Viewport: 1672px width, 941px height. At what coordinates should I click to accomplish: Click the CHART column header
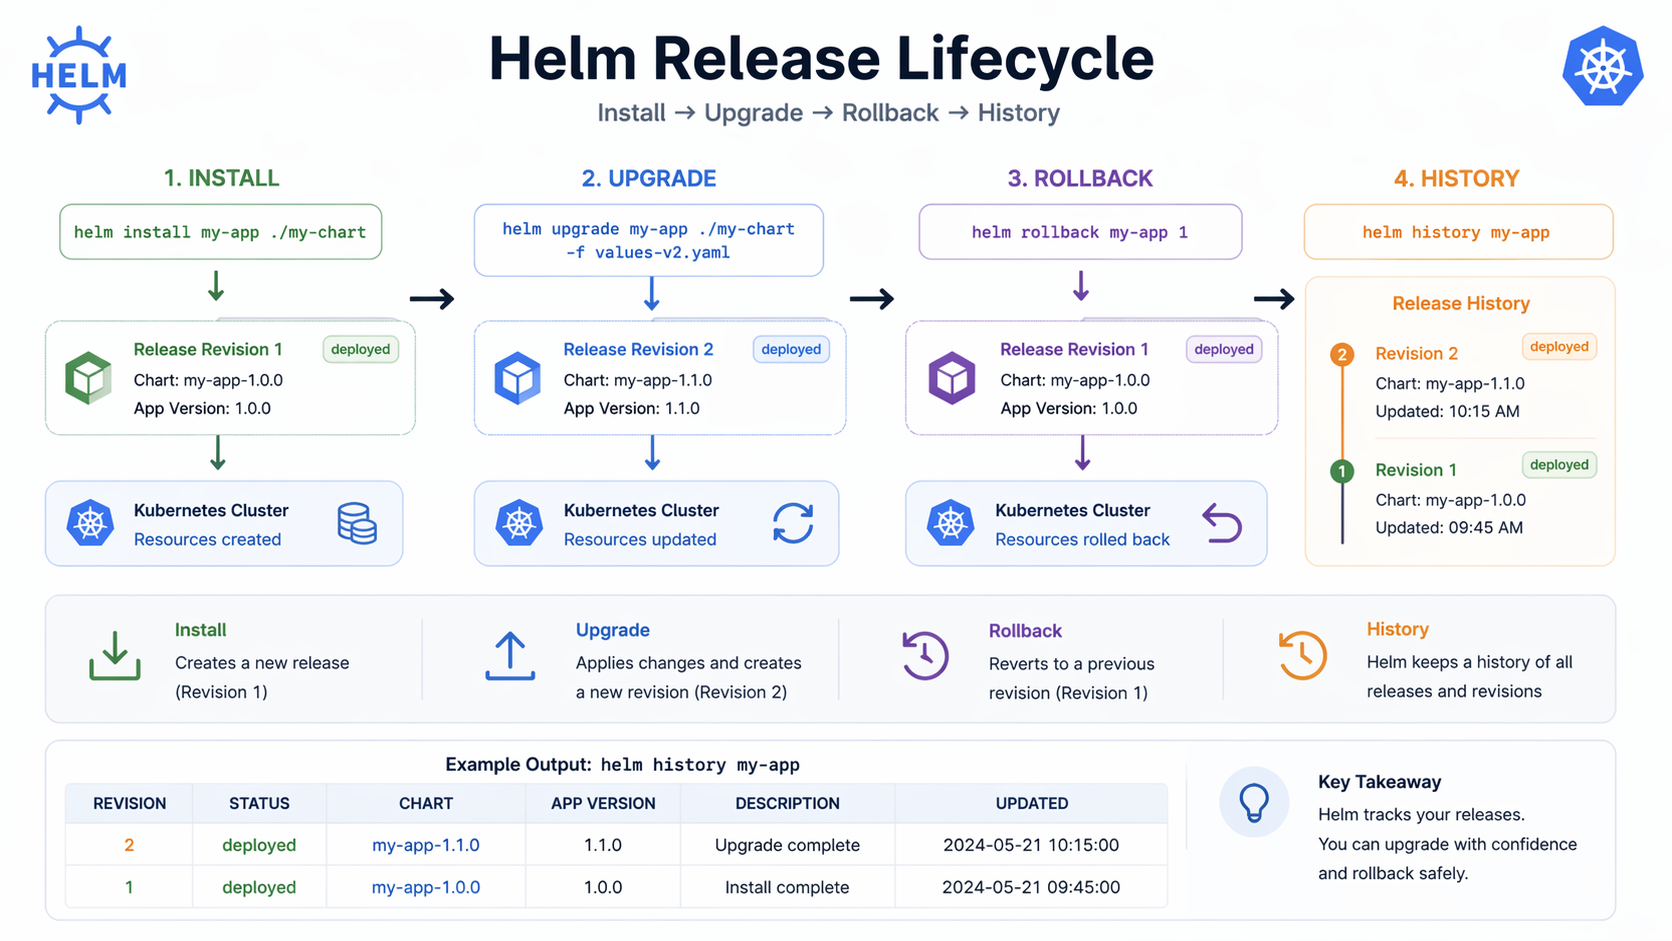426,803
